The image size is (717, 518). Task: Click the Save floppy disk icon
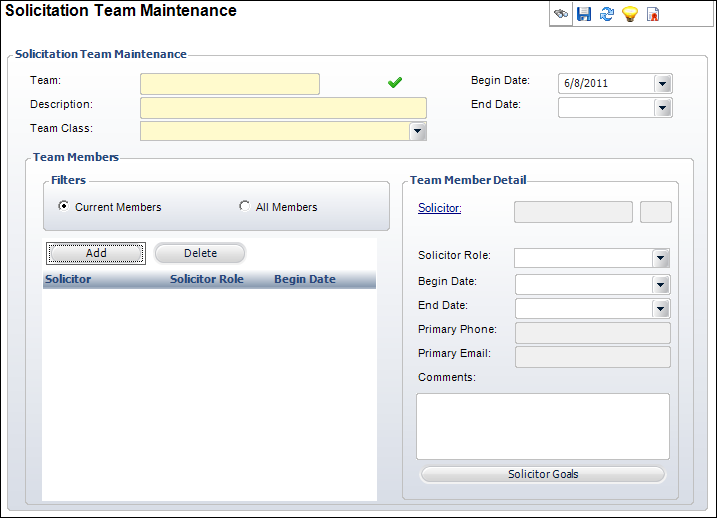coord(584,15)
